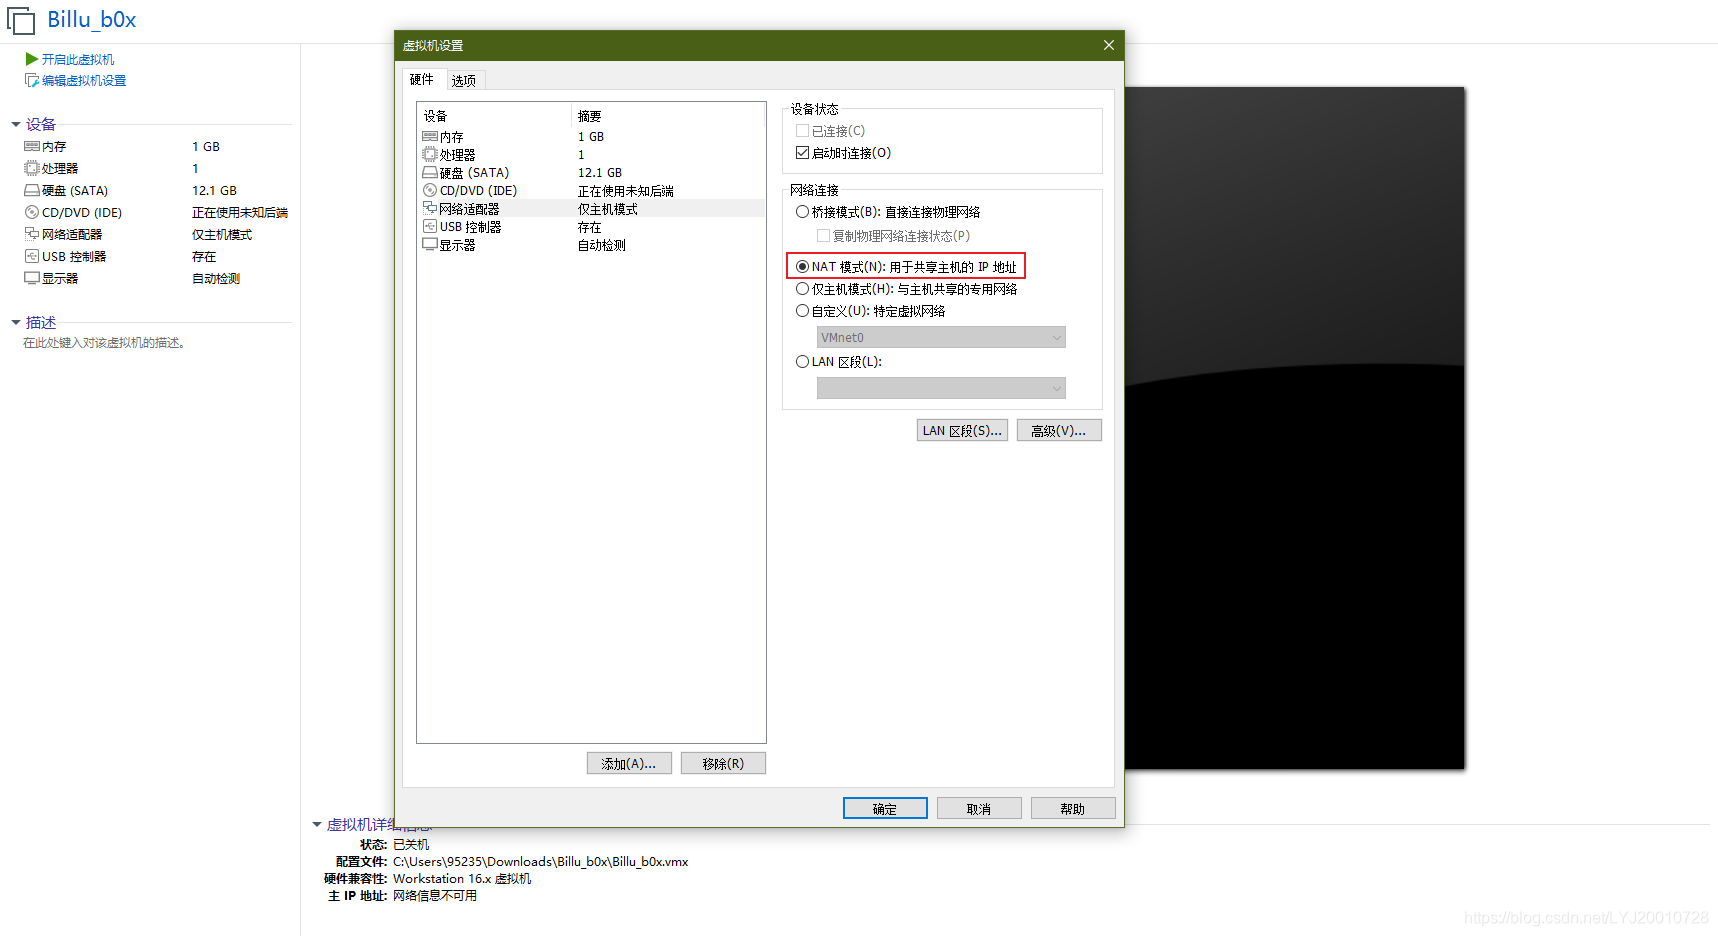The height and width of the screenshot is (936, 1718).
Task: Click the processor icon in dialog device list
Action: pyautogui.click(x=430, y=155)
